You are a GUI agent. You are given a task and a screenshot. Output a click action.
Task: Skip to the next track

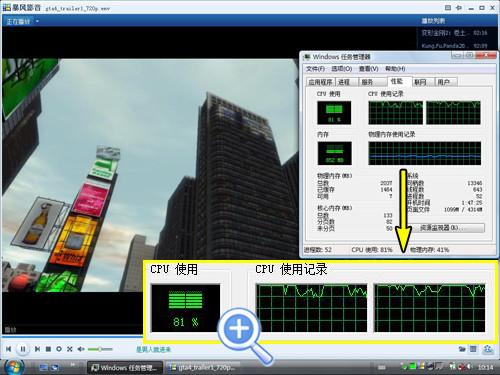(x=37, y=349)
